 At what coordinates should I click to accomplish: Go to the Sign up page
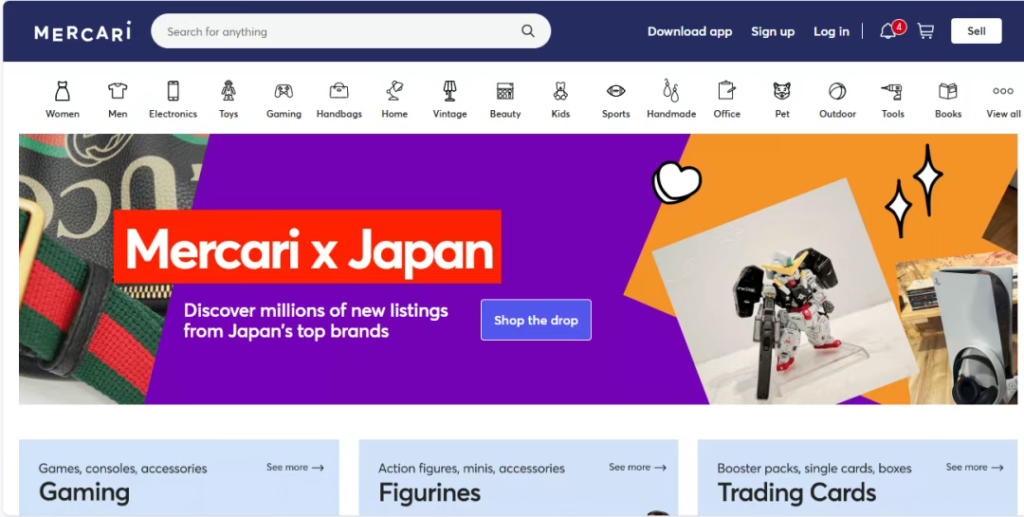pyautogui.click(x=773, y=31)
